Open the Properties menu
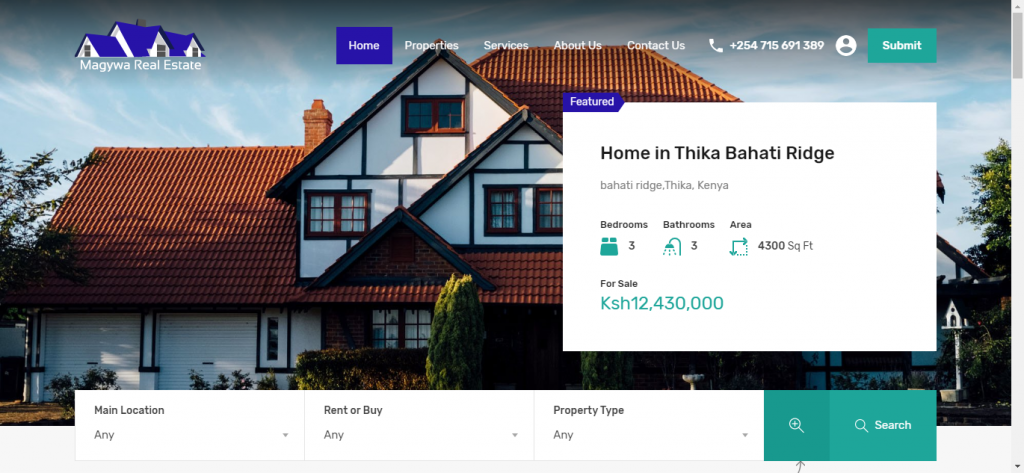 pos(431,46)
